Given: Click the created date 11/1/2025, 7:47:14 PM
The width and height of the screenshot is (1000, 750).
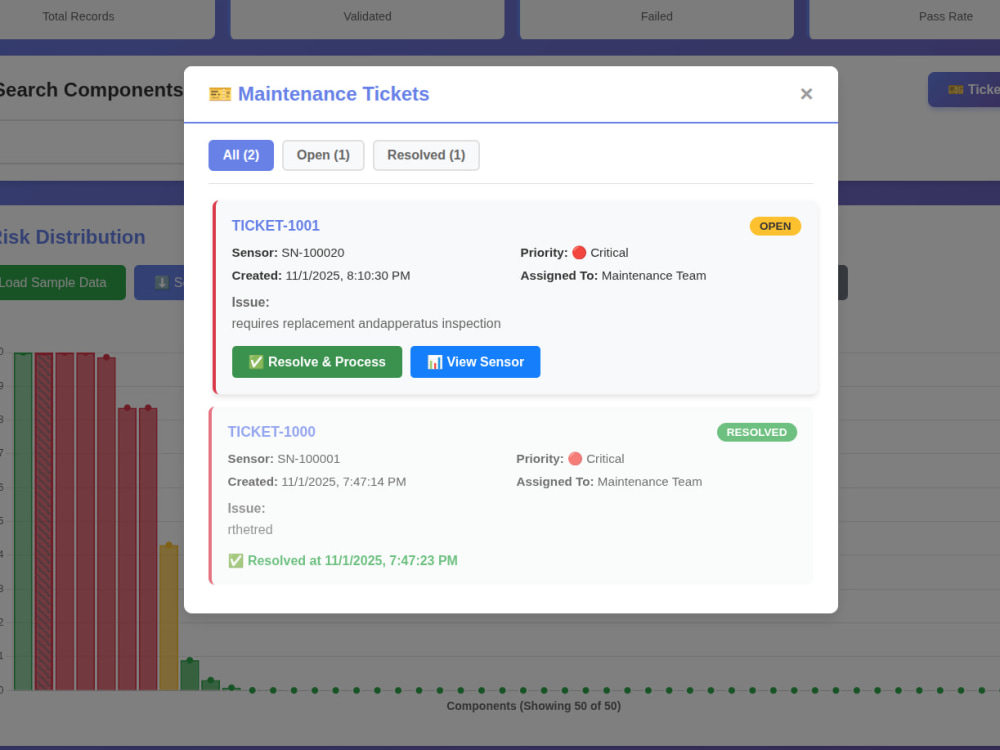Looking at the screenshot, I should tap(344, 482).
